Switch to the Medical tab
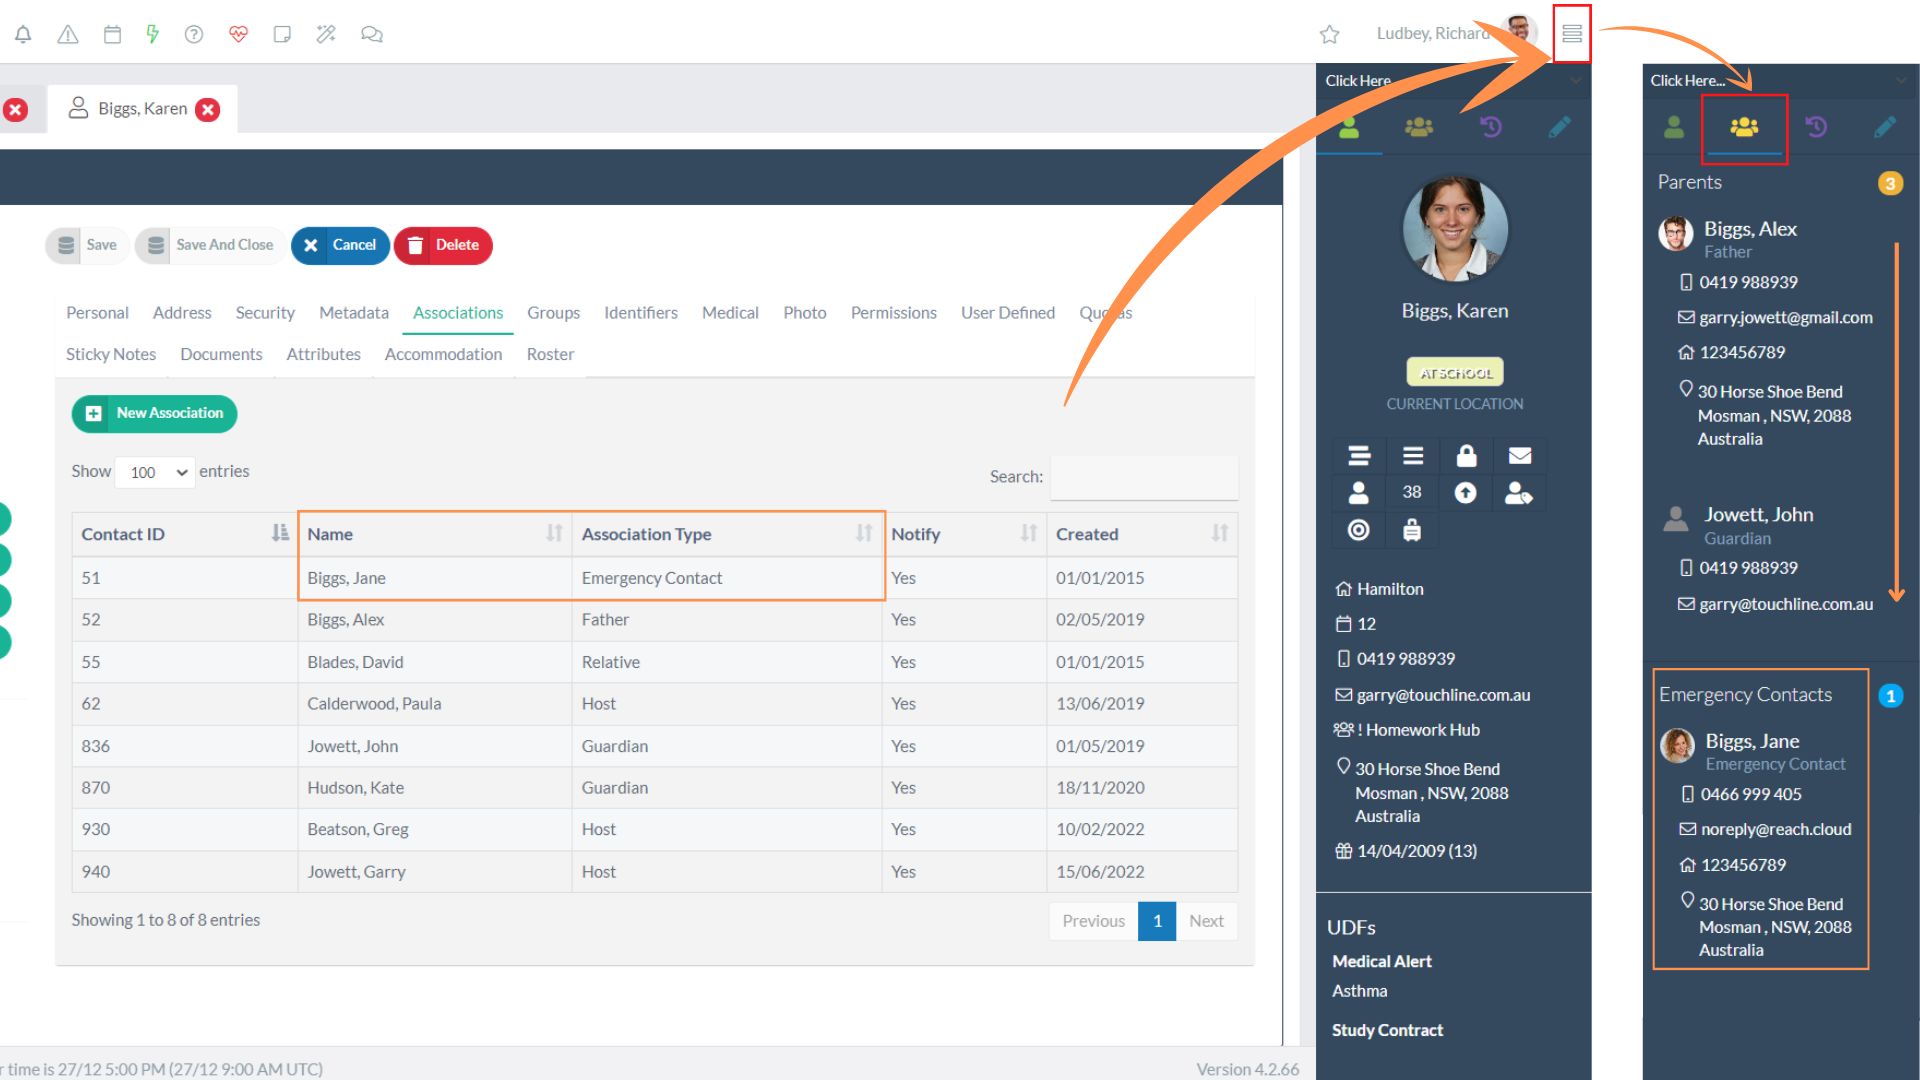 coord(730,313)
